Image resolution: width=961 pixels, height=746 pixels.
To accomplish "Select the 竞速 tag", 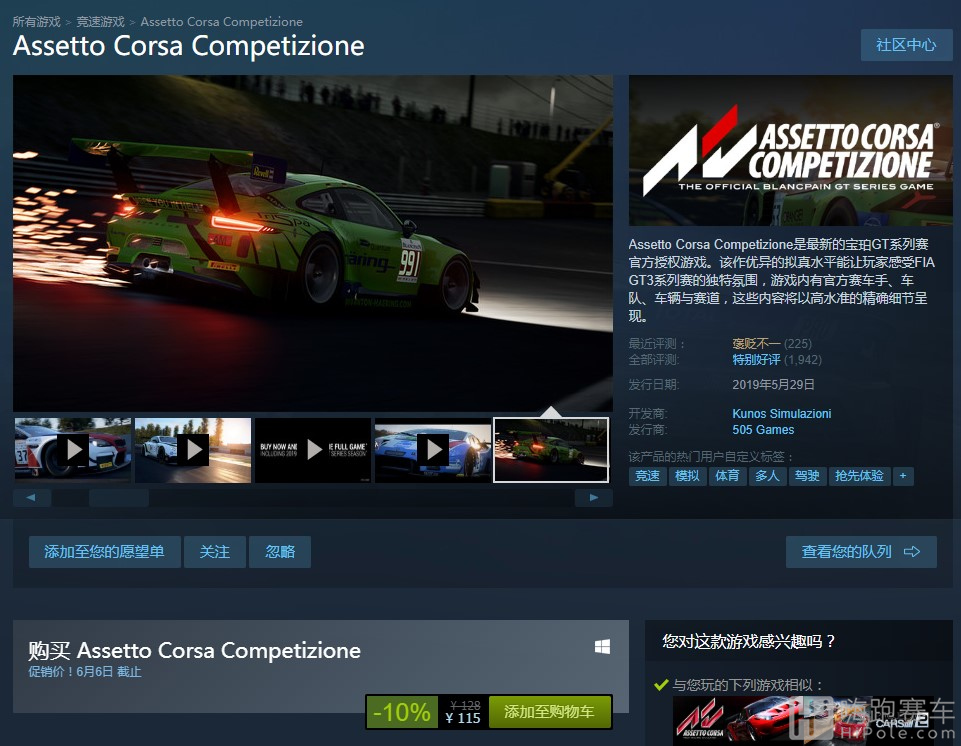I will pyautogui.click(x=647, y=476).
